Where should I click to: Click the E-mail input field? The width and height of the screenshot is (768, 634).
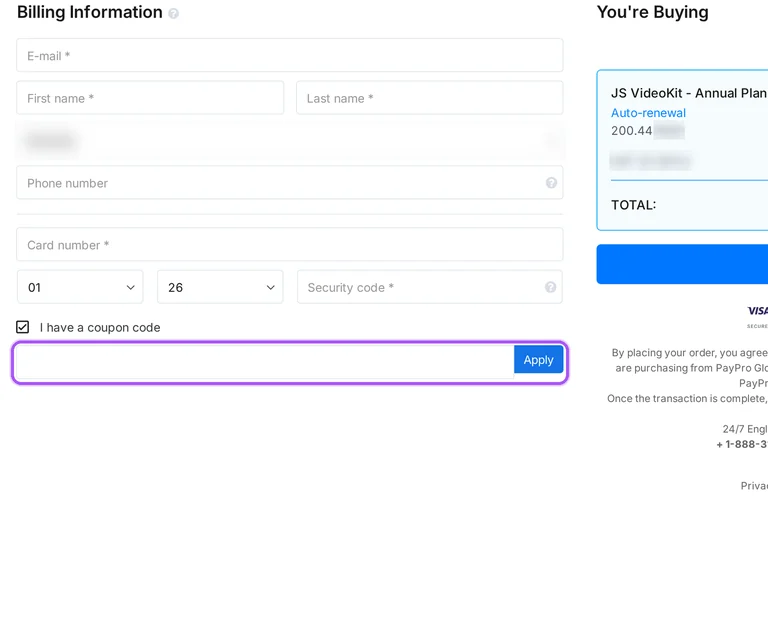coord(289,55)
